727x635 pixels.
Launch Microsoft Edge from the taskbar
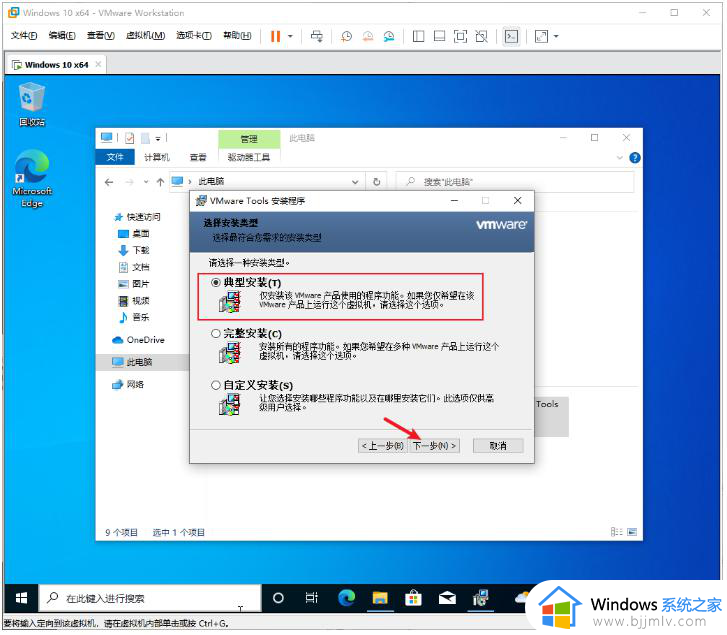point(346,598)
